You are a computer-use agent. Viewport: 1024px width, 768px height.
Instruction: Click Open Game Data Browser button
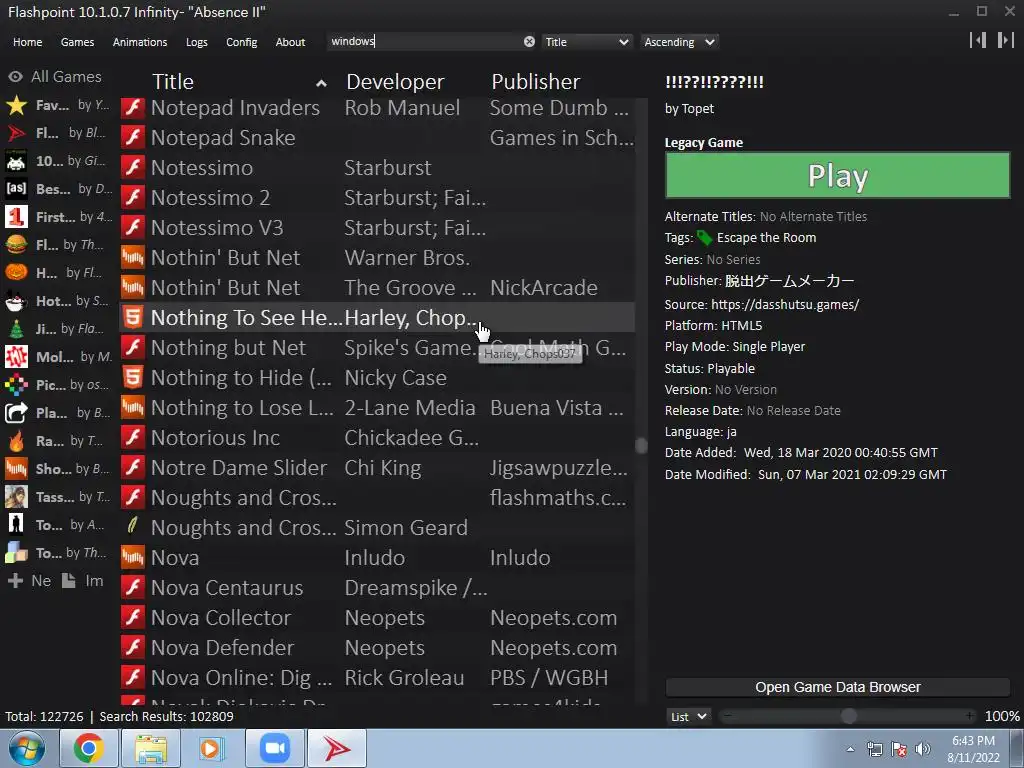point(837,687)
